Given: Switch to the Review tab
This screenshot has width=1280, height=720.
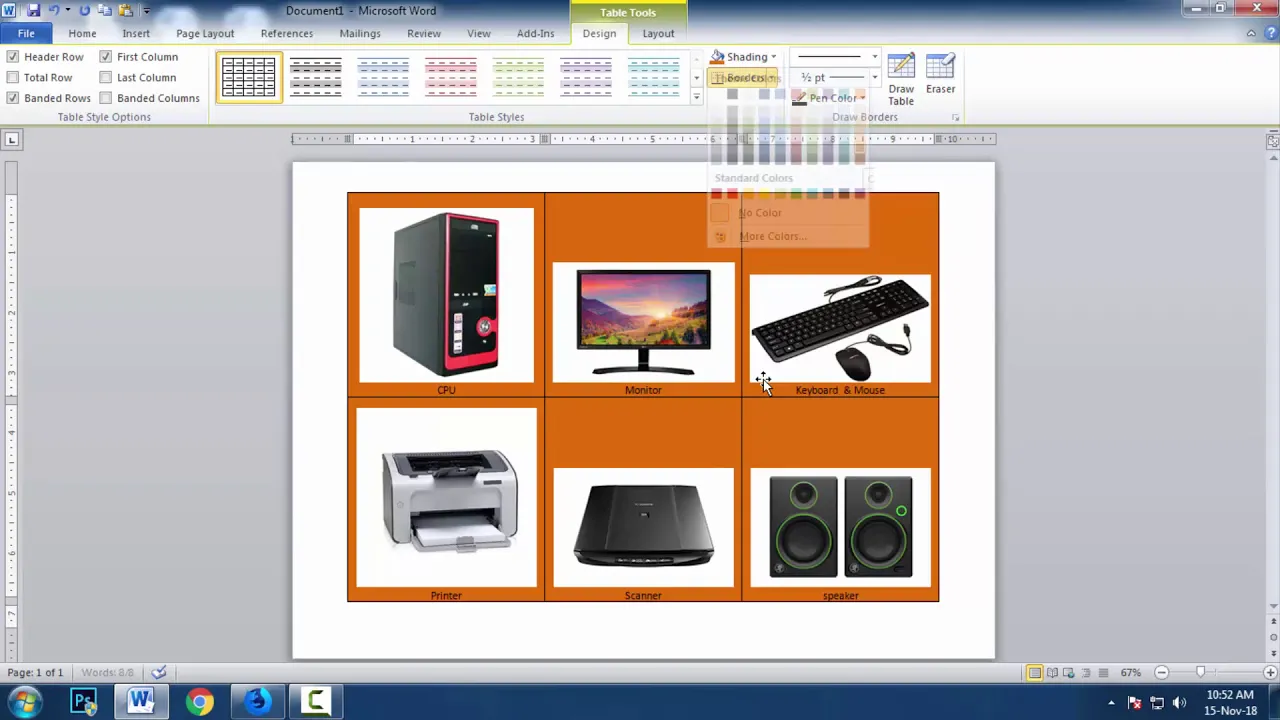Looking at the screenshot, I should [424, 33].
